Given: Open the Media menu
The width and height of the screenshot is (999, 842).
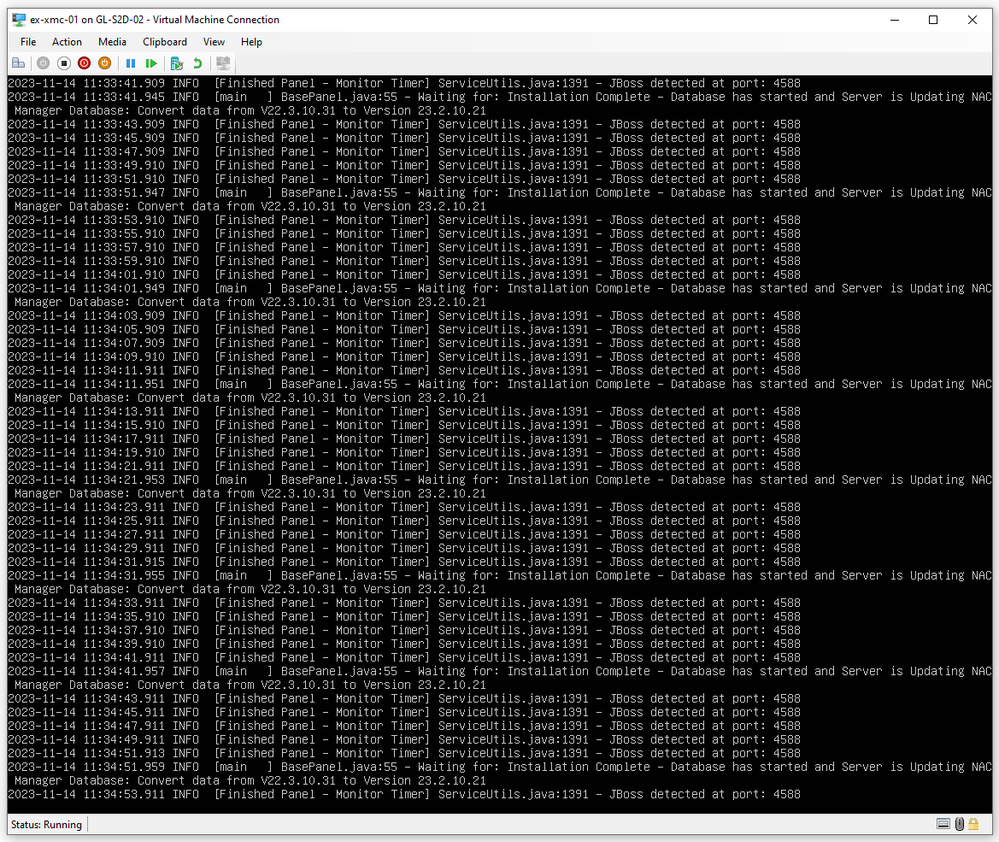Looking at the screenshot, I should coord(112,42).
